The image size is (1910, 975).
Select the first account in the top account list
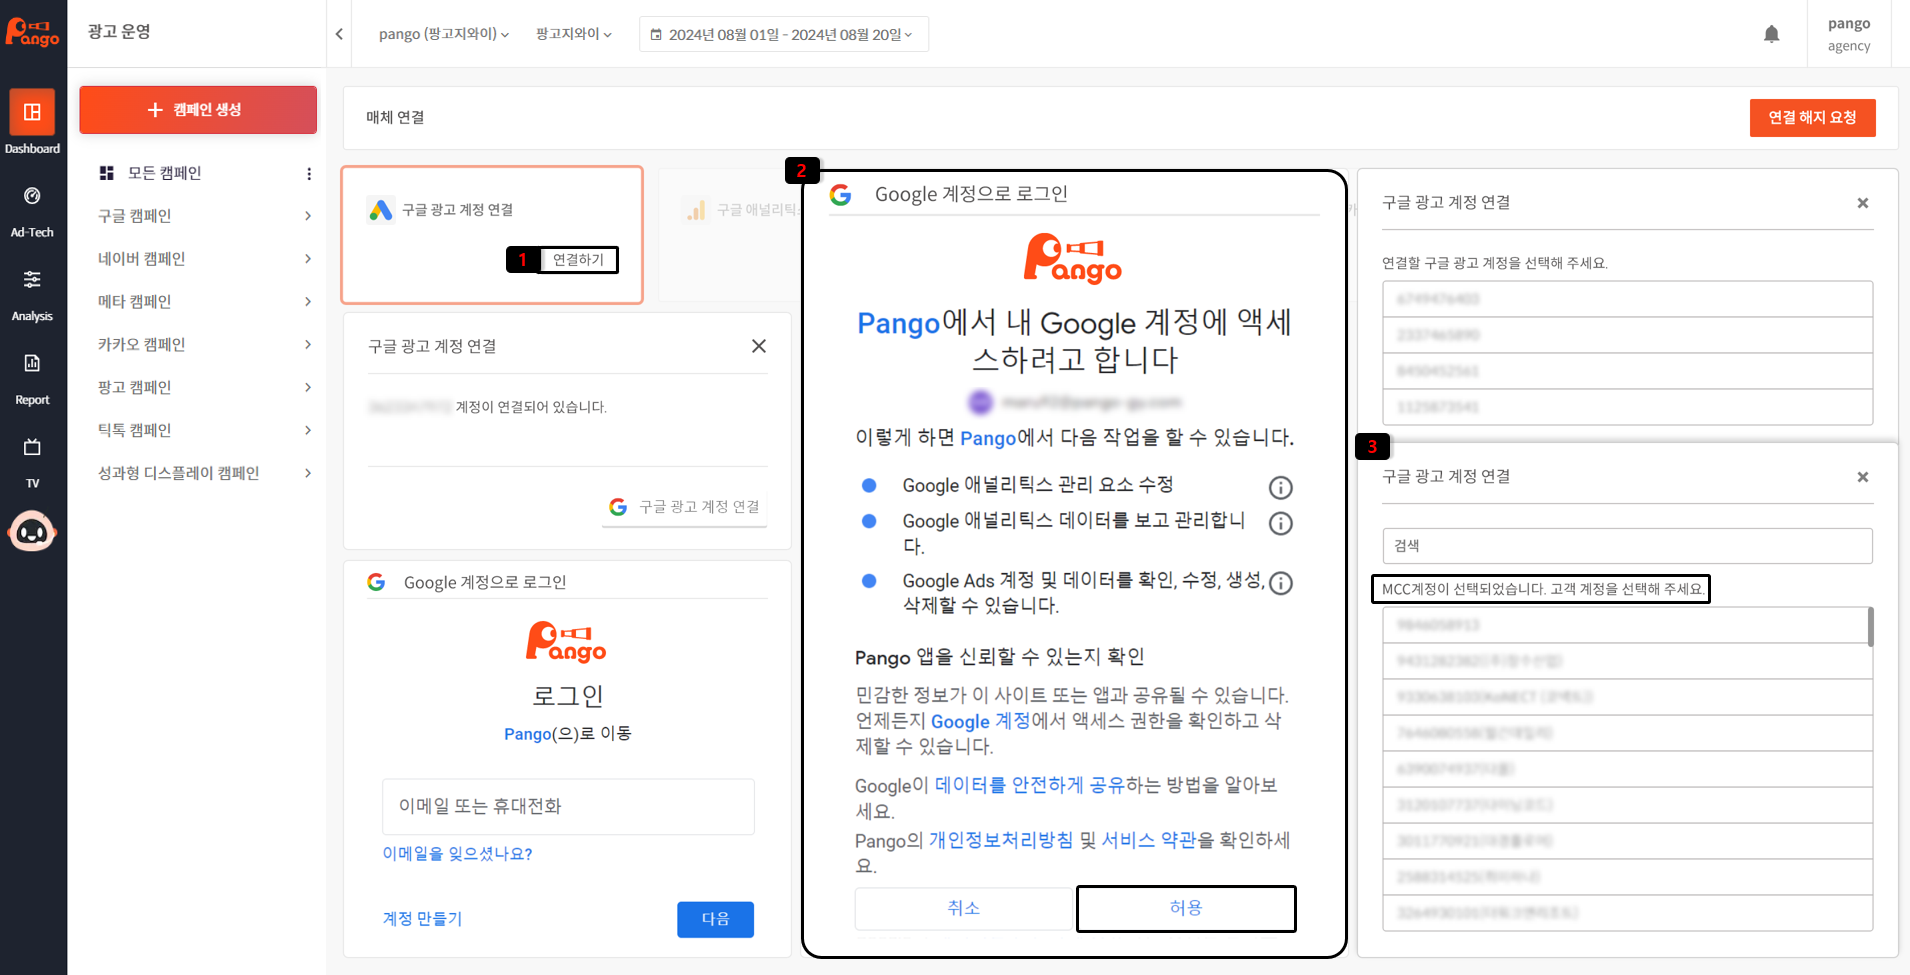point(1627,299)
